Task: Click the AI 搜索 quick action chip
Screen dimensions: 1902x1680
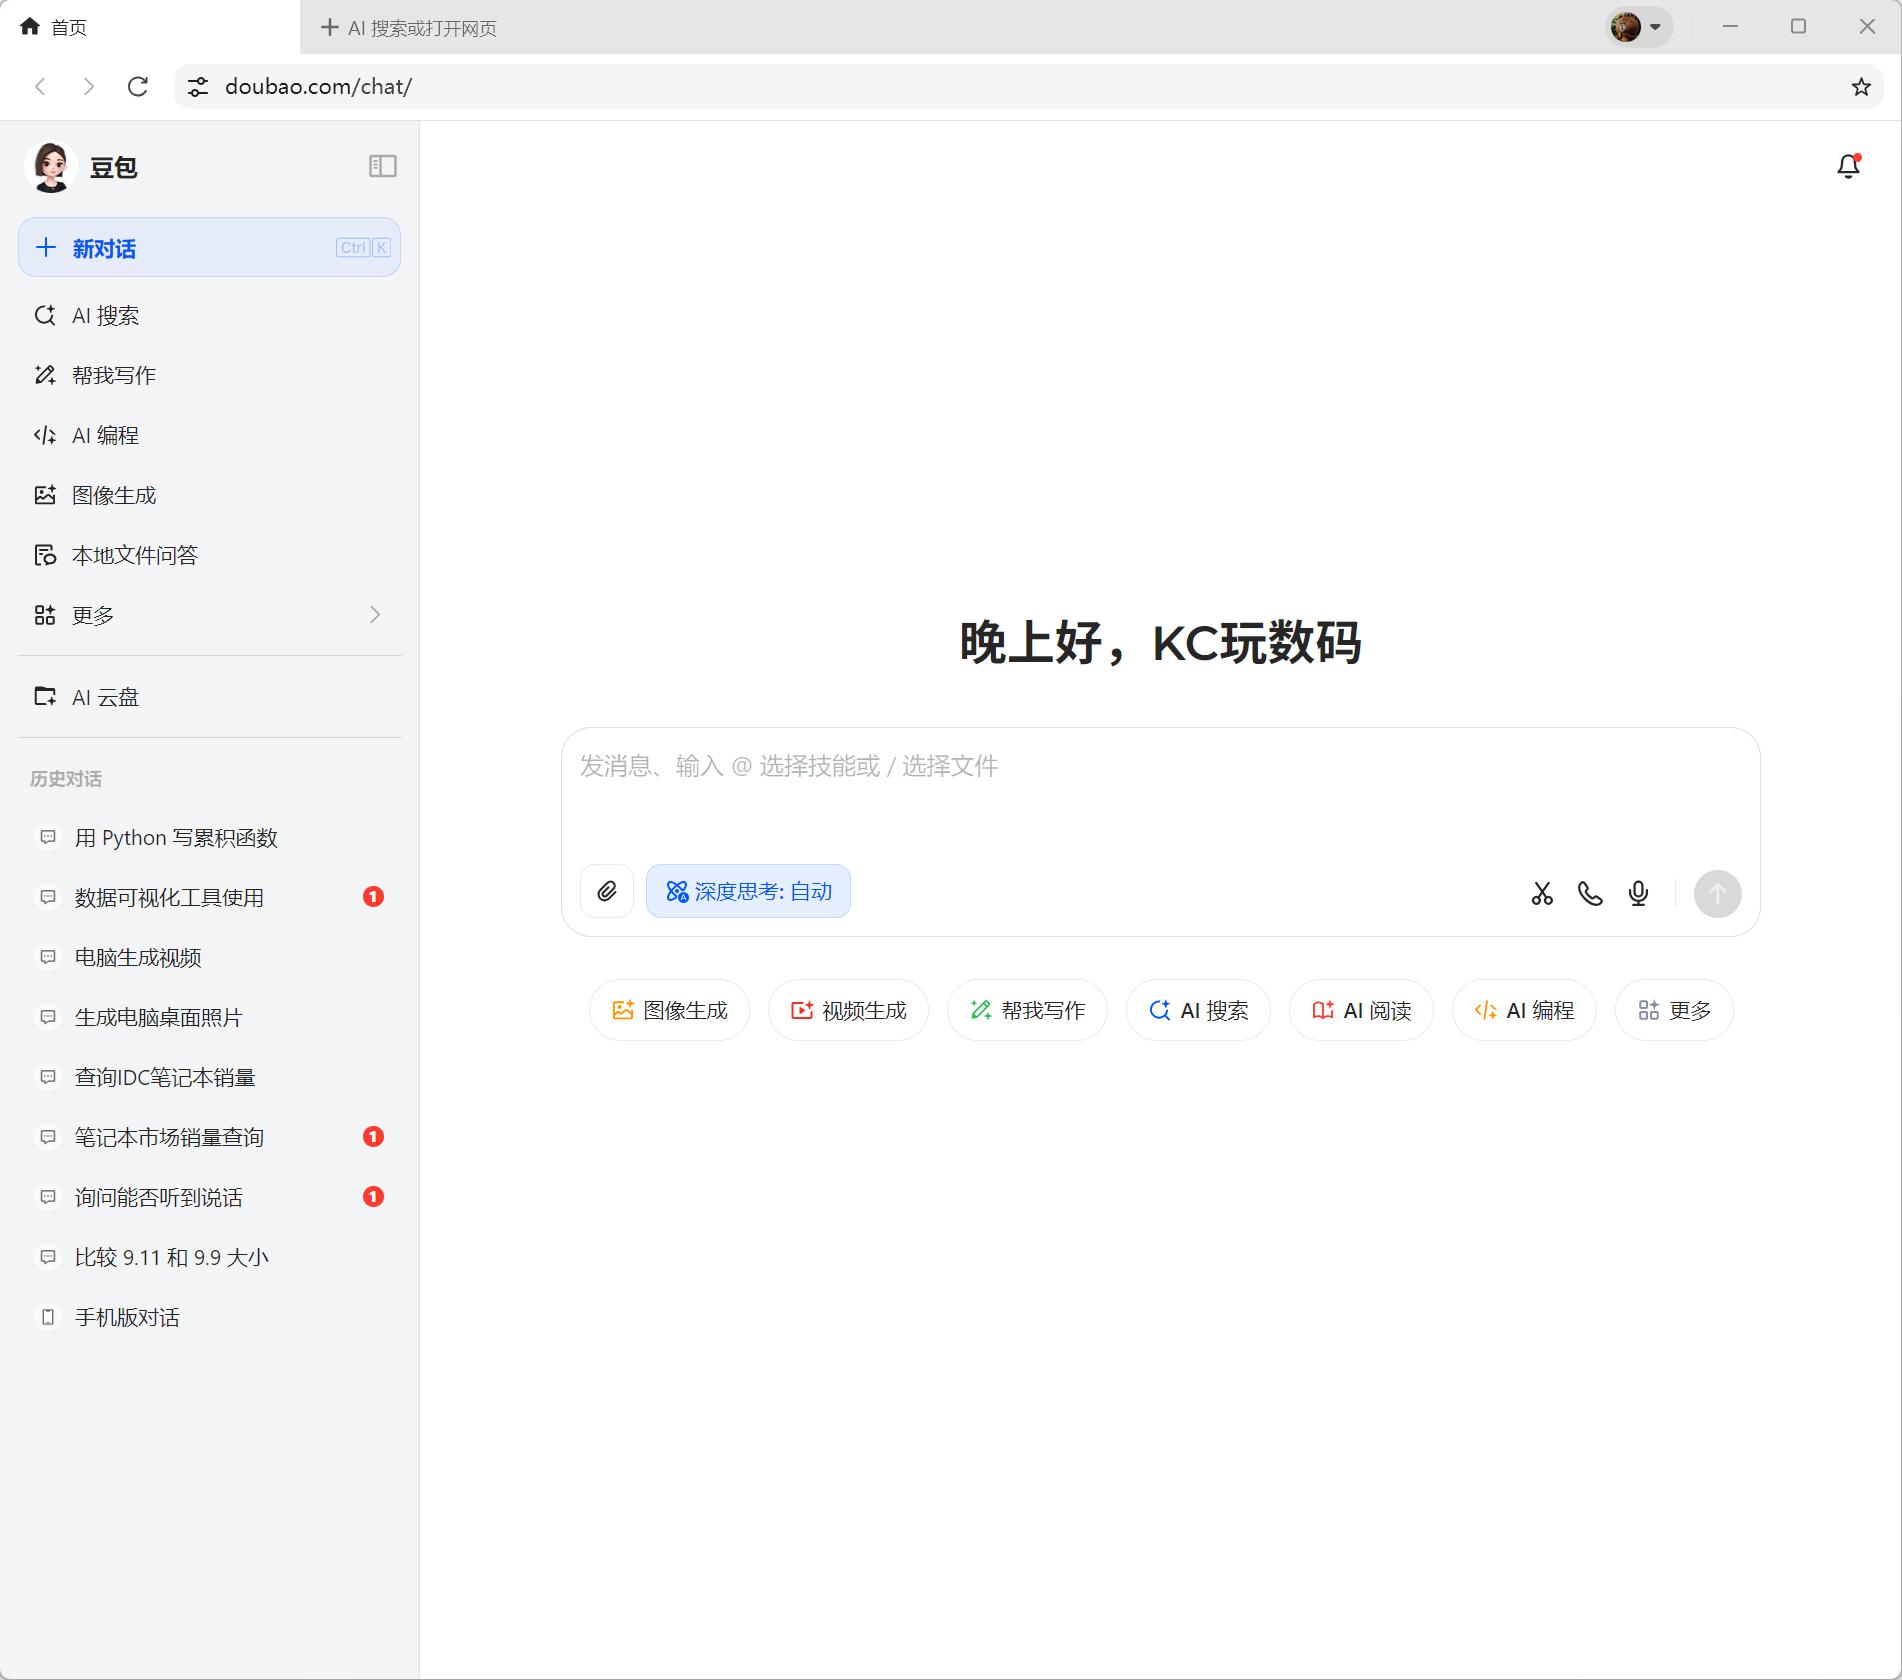Action: (x=1198, y=1010)
